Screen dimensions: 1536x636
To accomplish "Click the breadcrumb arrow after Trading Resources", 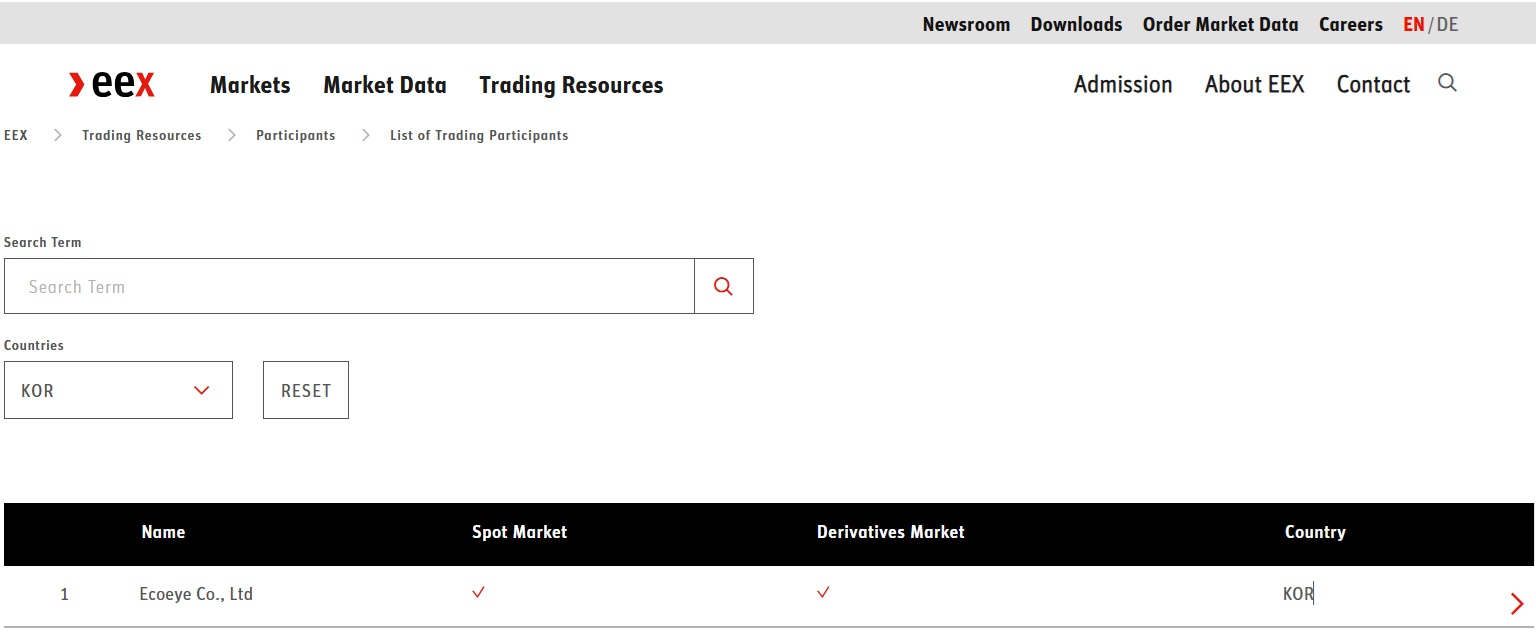I will [x=231, y=135].
